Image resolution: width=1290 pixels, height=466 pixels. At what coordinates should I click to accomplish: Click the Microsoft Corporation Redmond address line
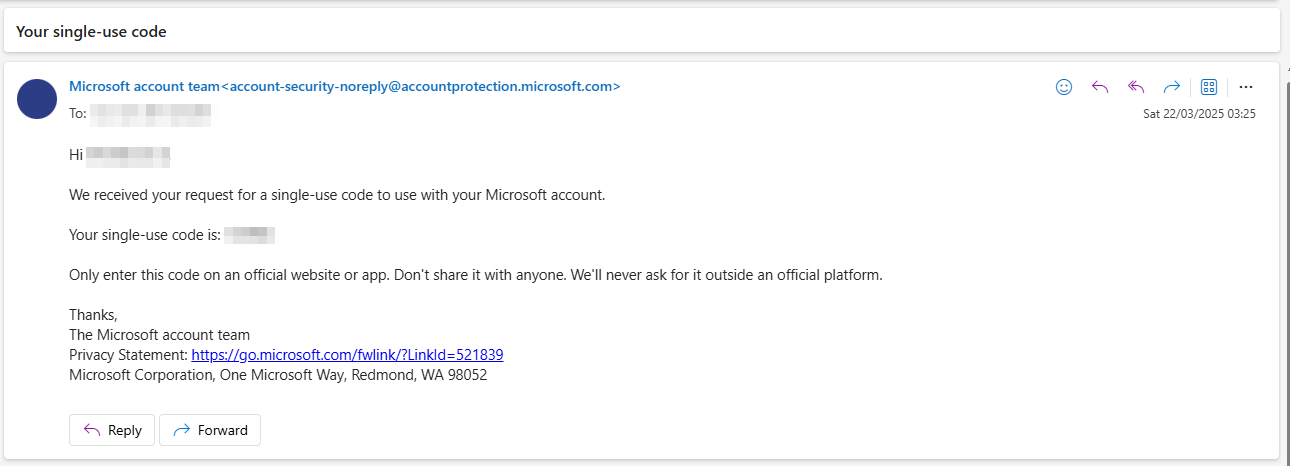click(x=278, y=375)
